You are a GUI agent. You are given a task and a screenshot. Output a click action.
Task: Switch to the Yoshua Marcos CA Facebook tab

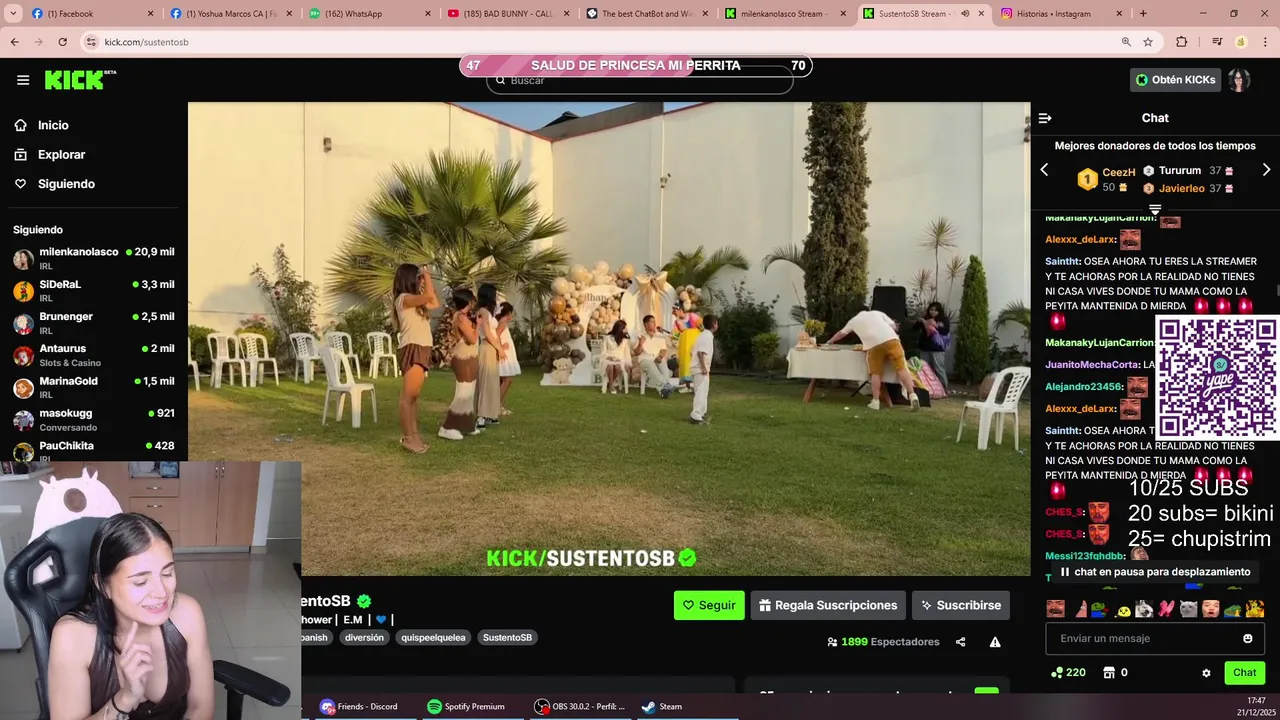[230, 14]
